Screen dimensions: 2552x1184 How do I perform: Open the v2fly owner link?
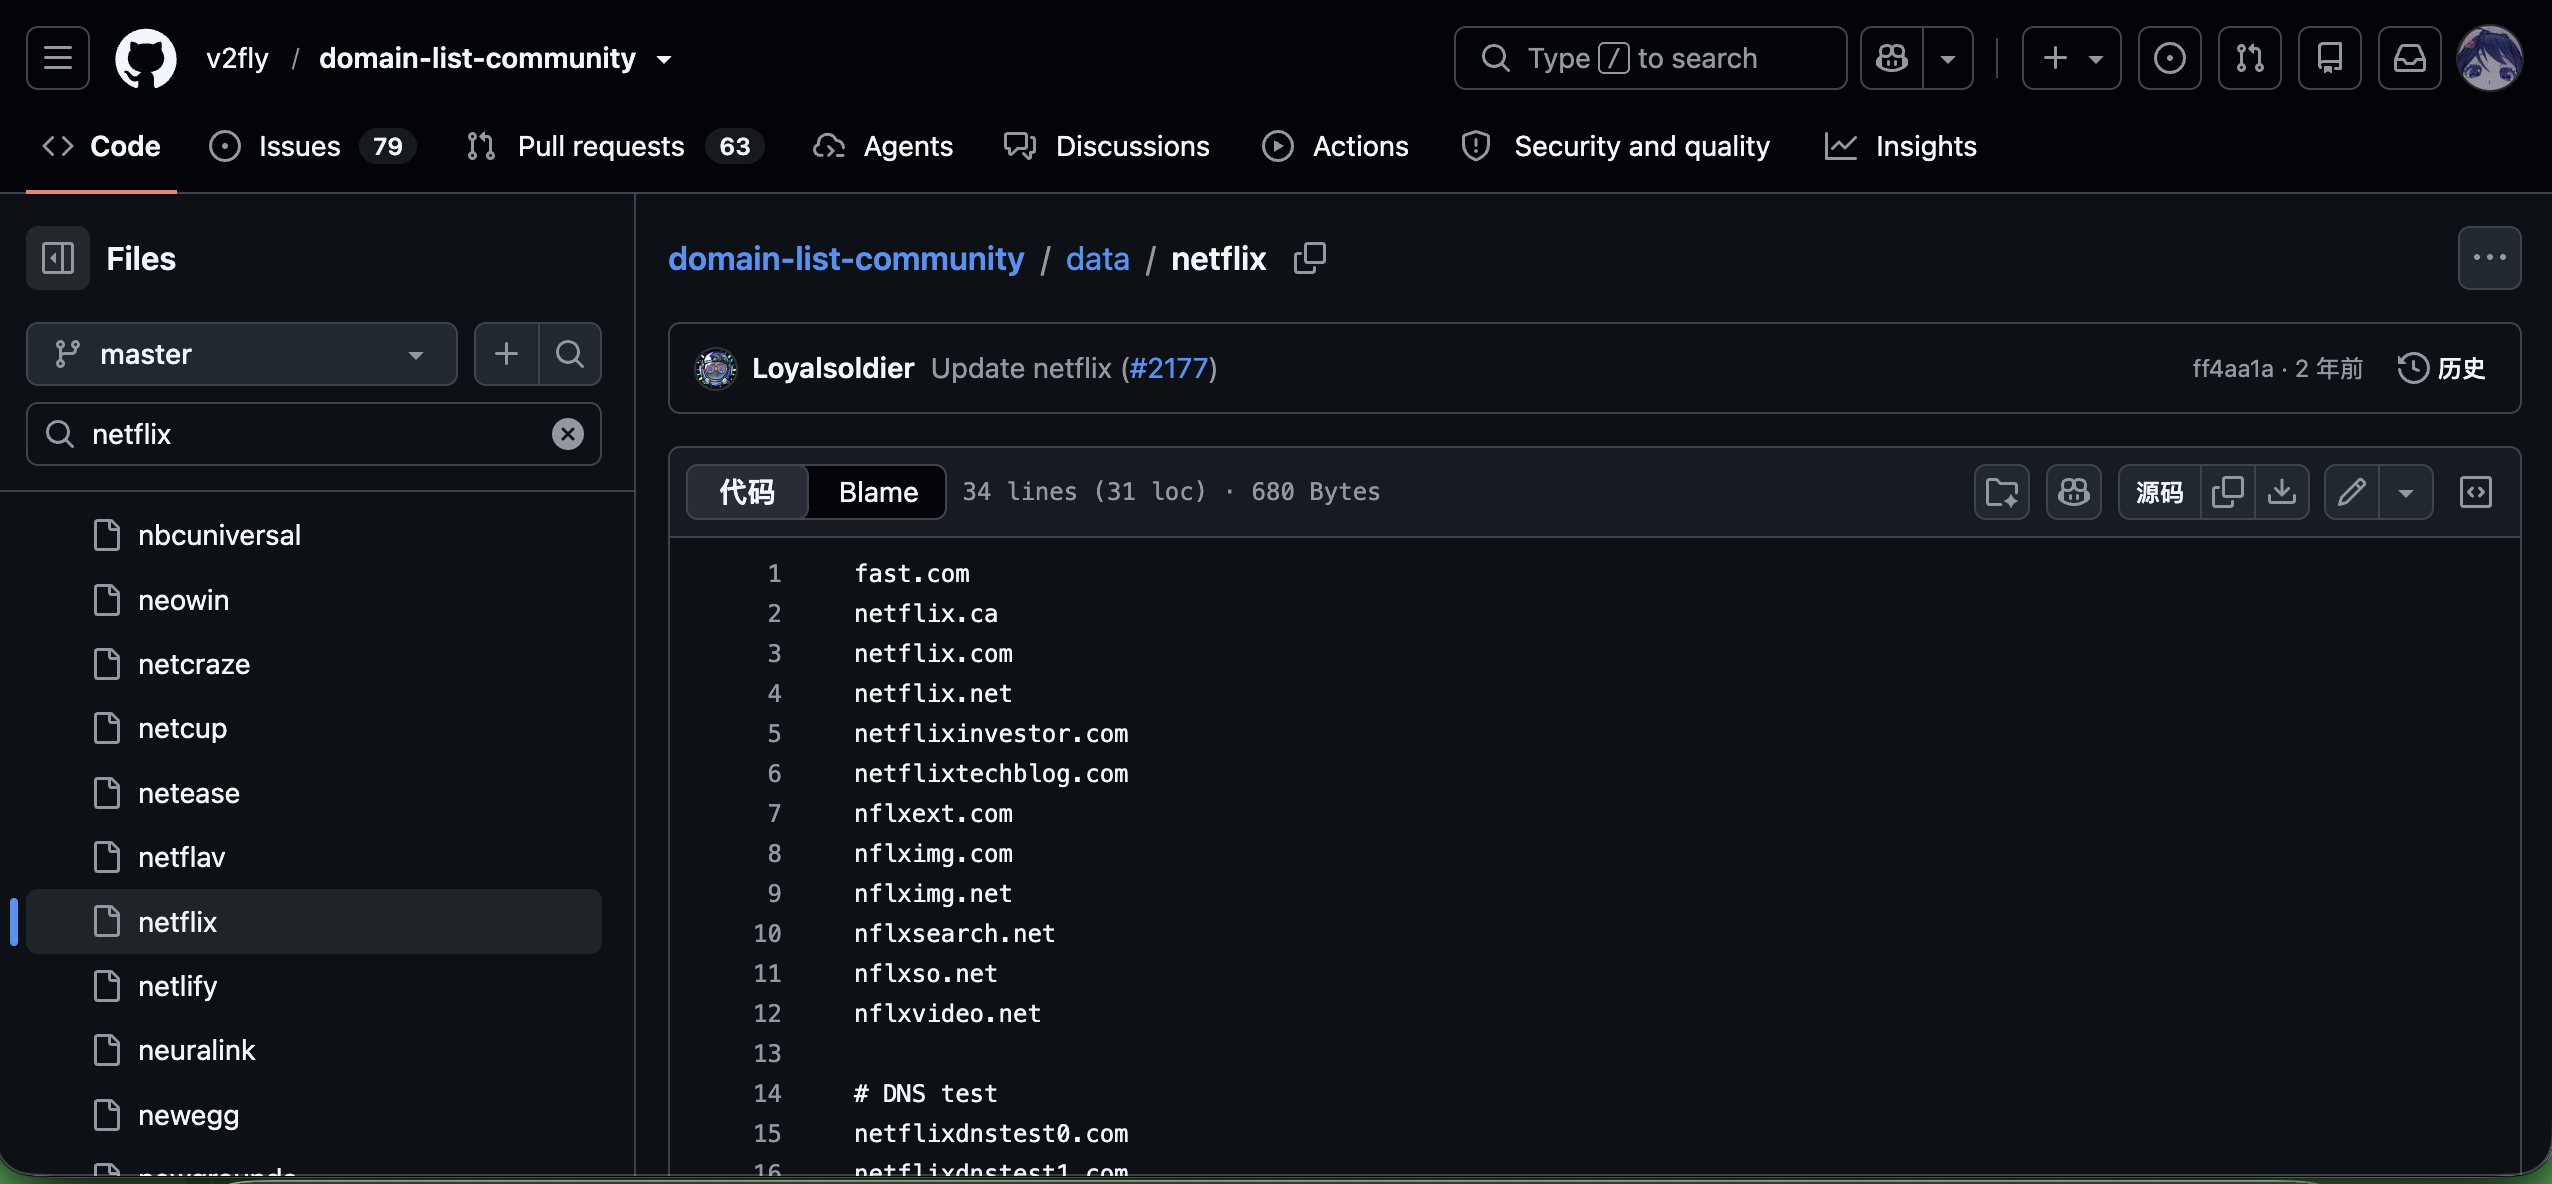[237, 58]
